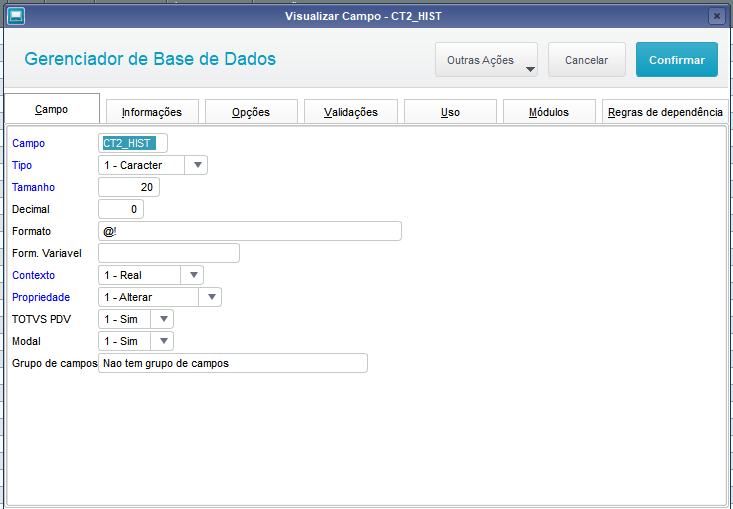
Task: Click the Formato field with @!
Action: [x=250, y=231]
